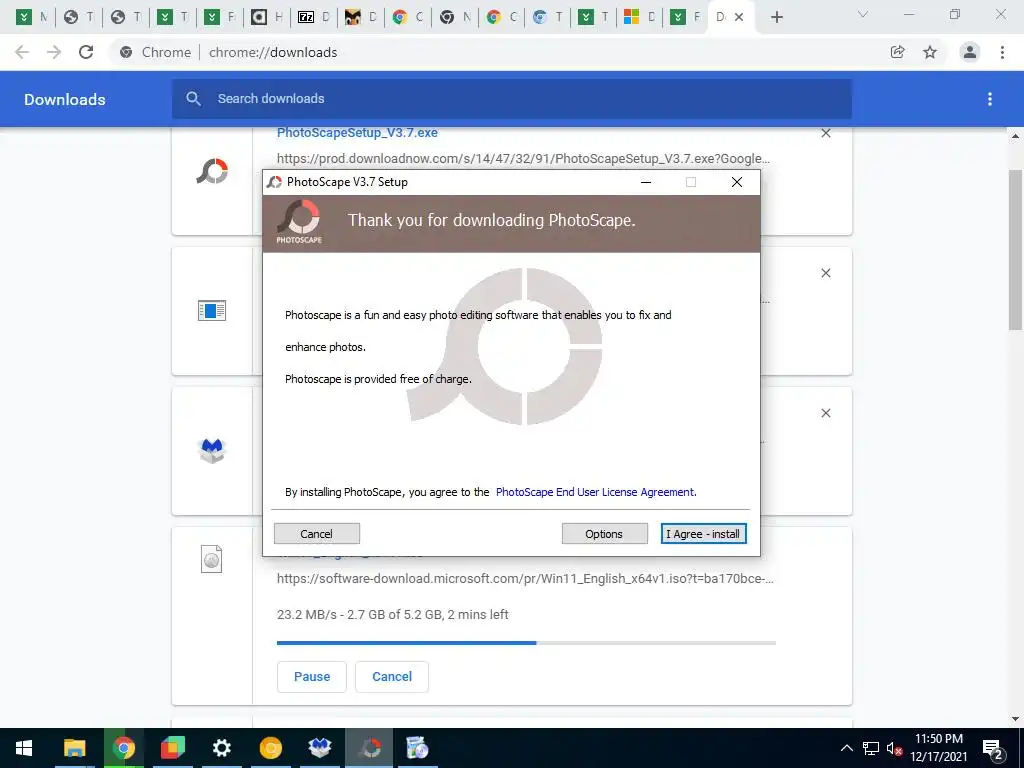Open the Chrome profile avatar menu
Viewport: 1024px width, 768px height.
tap(970, 52)
